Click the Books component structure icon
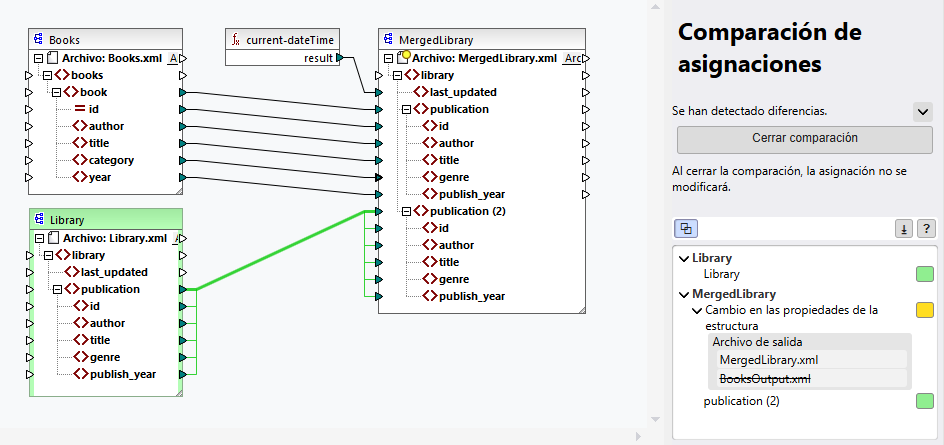 (x=39, y=40)
